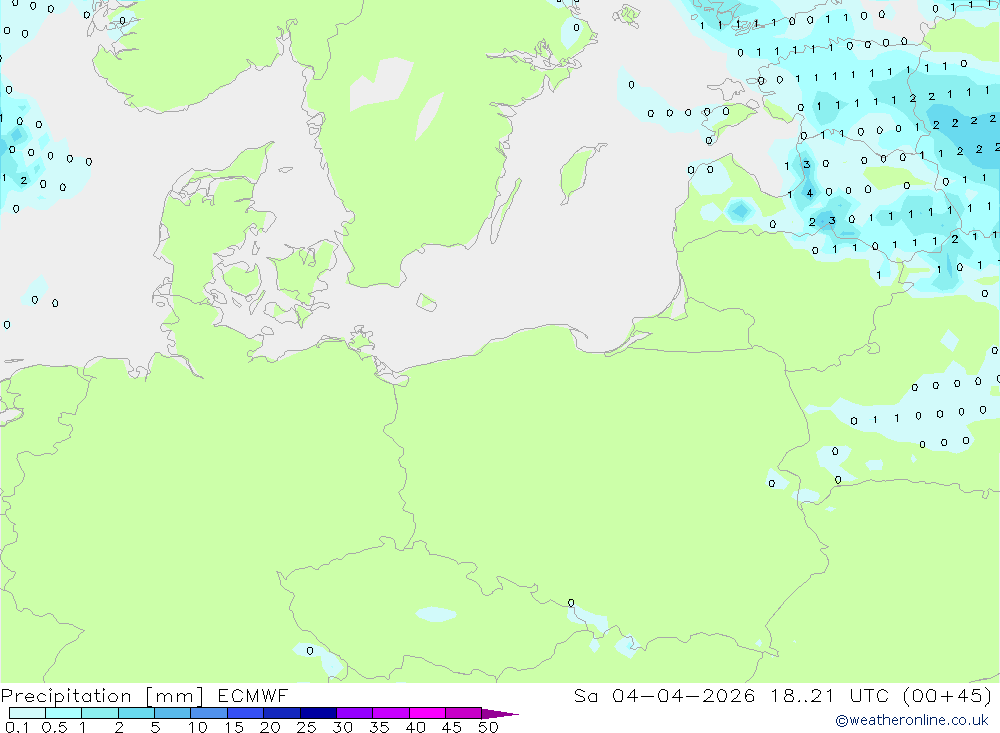Select the '18..21 UTC' time range text
This screenshot has width=1000, height=733.
point(829,695)
